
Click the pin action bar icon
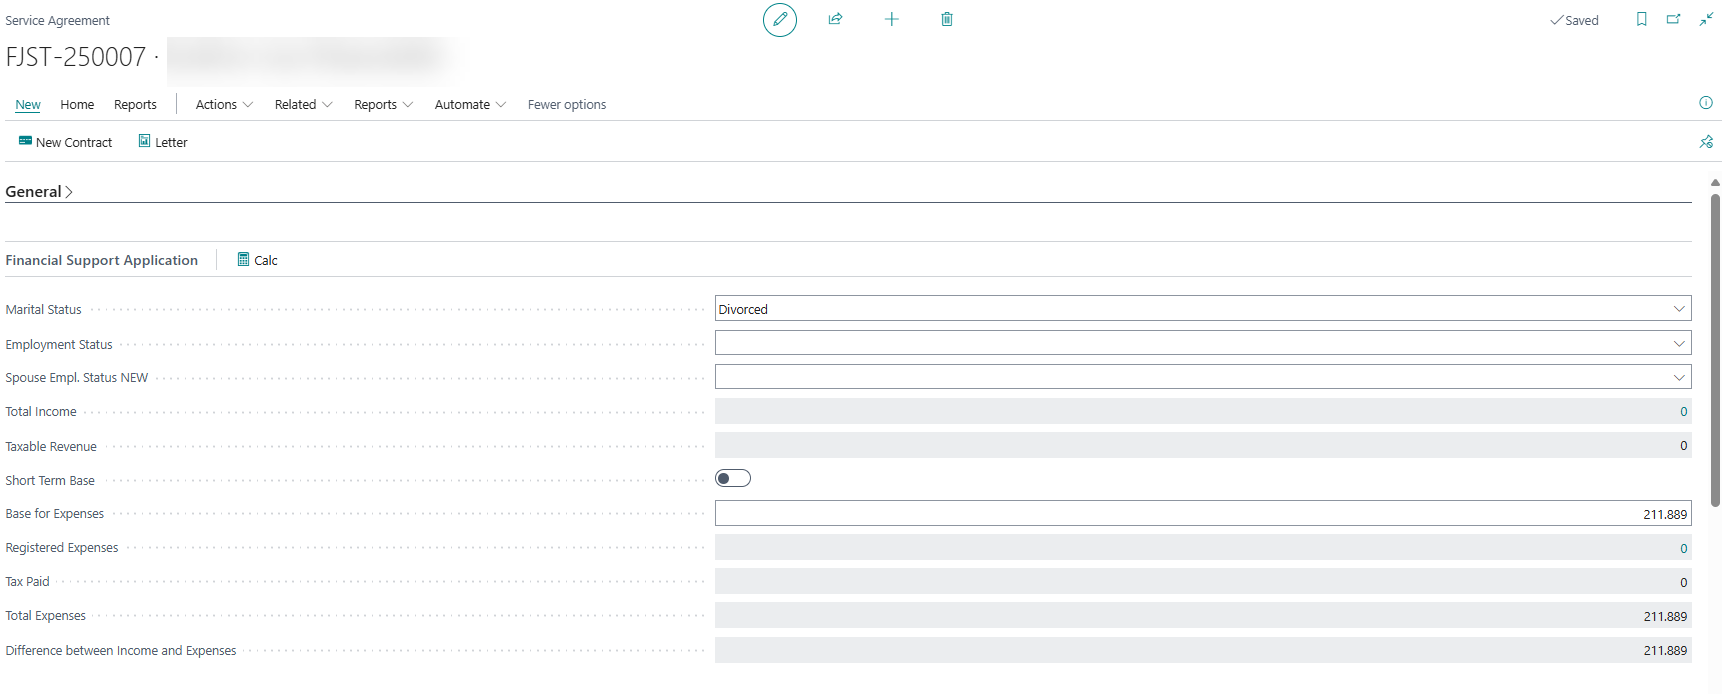coord(1706,142)
